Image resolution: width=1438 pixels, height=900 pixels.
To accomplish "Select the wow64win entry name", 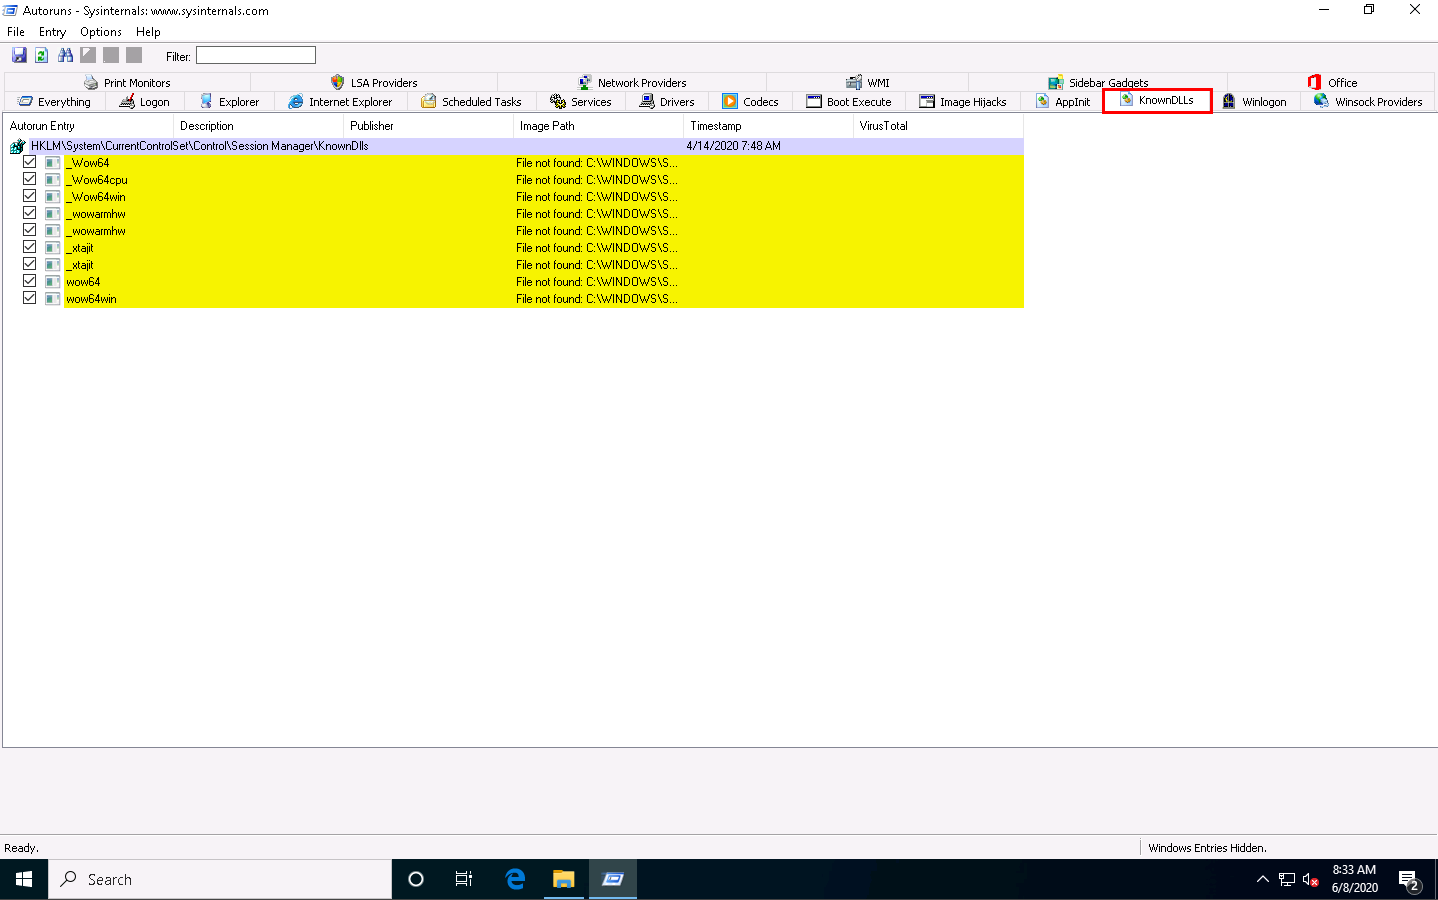I will point(91,299).
